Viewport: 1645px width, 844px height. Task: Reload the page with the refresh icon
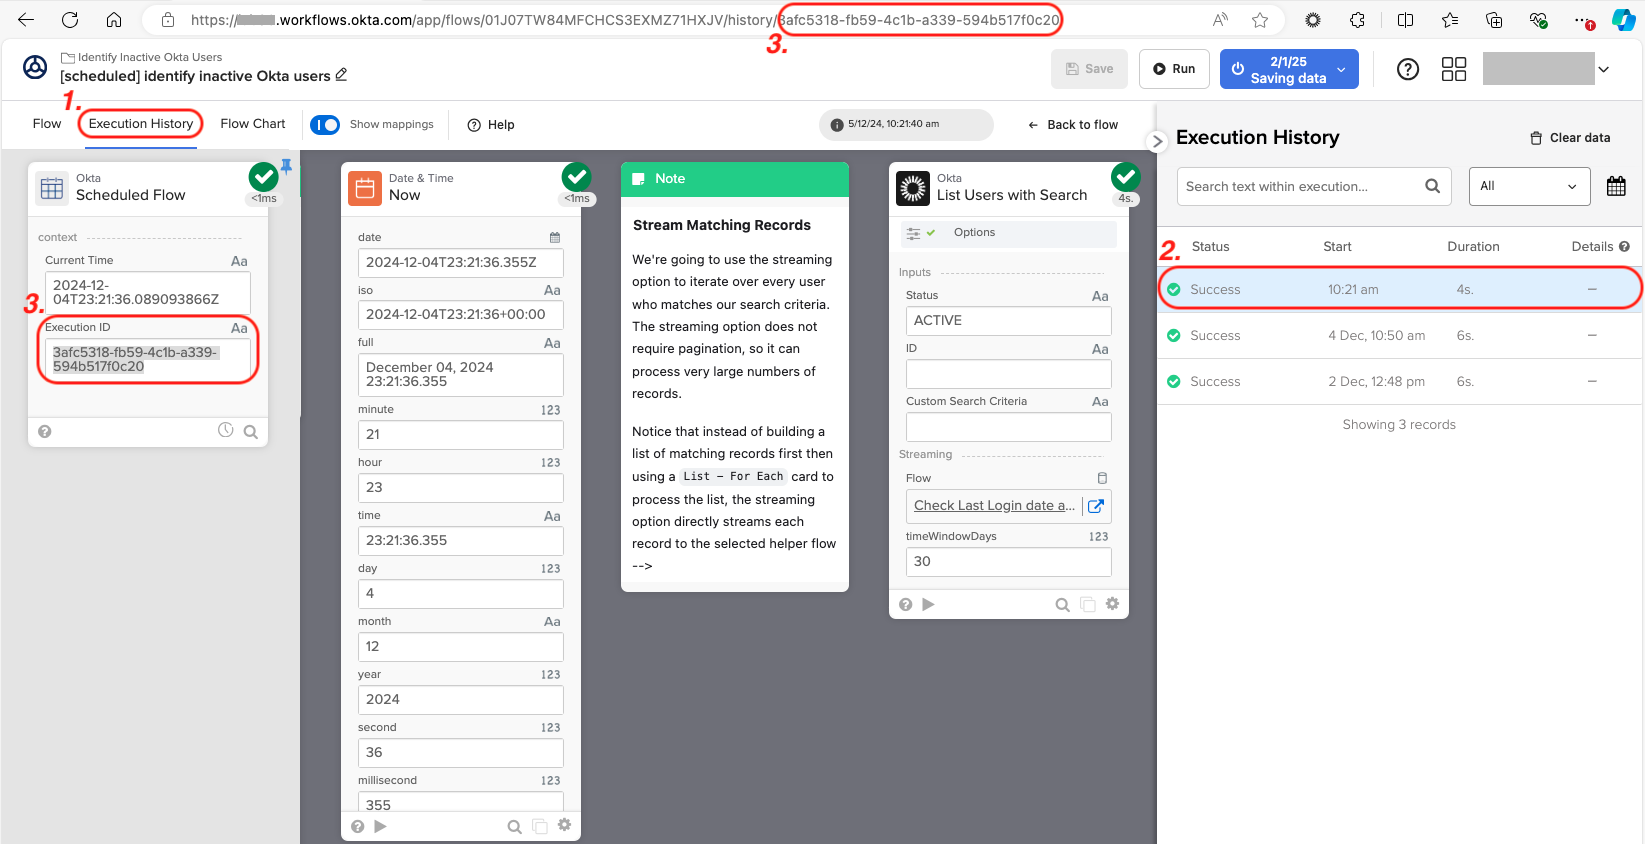[x=70, y=19]
